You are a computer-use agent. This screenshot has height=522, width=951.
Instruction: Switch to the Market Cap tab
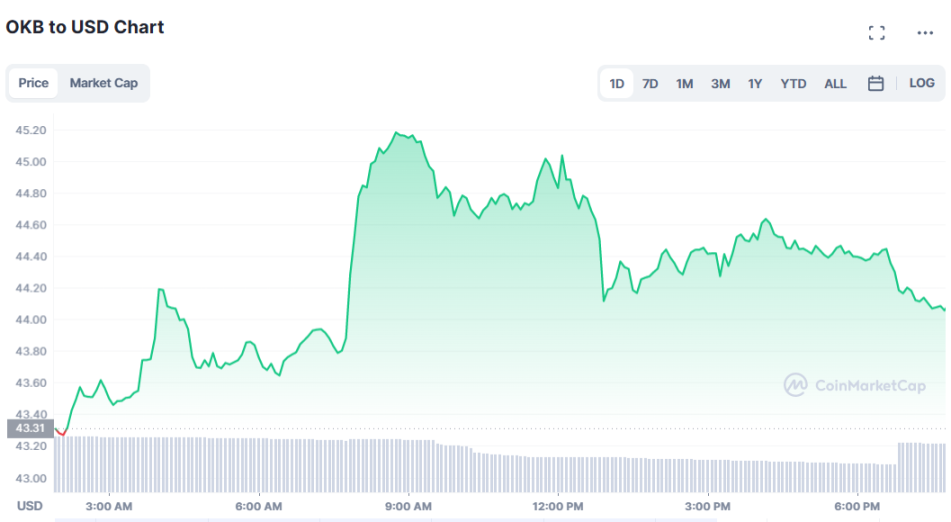(x=103, y=83)
